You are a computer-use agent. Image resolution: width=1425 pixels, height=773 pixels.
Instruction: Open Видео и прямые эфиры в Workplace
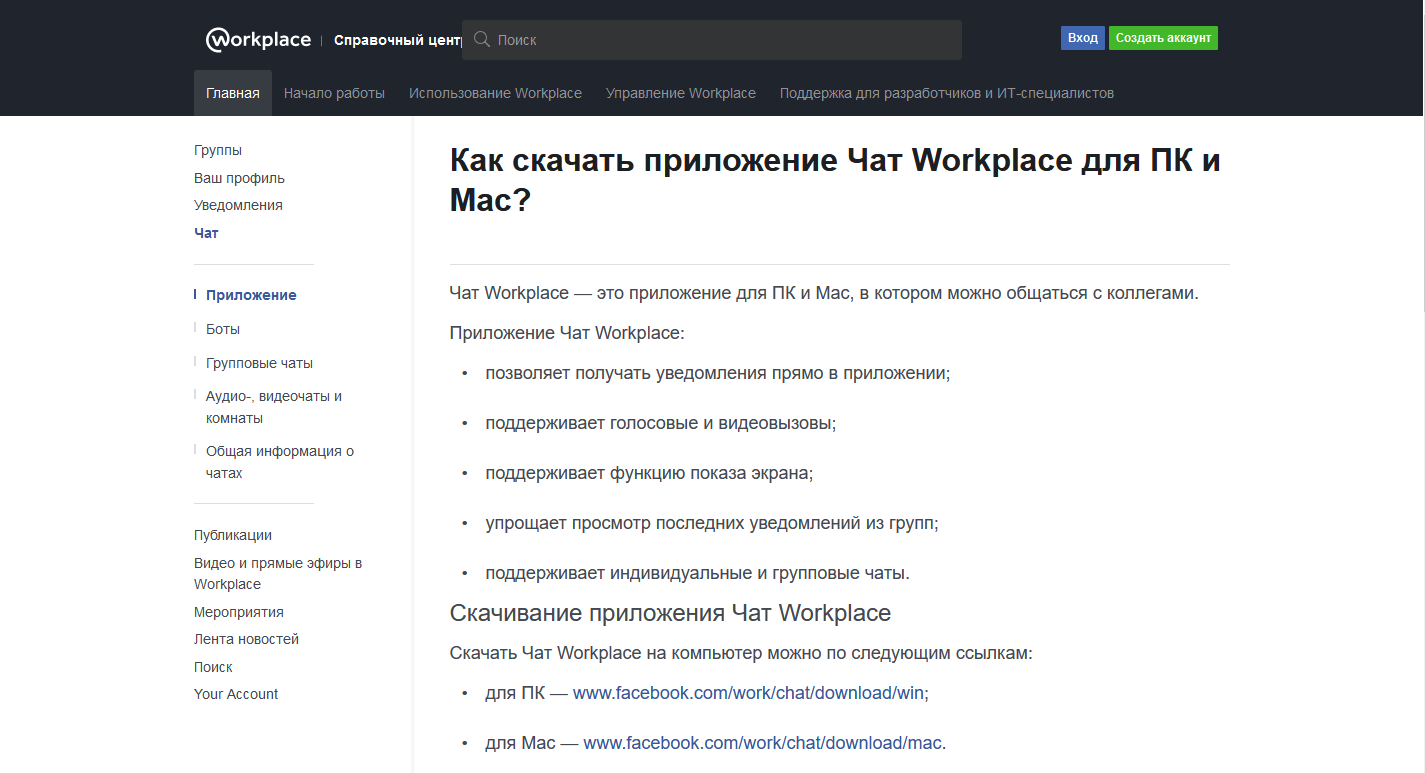coord(278,574)
